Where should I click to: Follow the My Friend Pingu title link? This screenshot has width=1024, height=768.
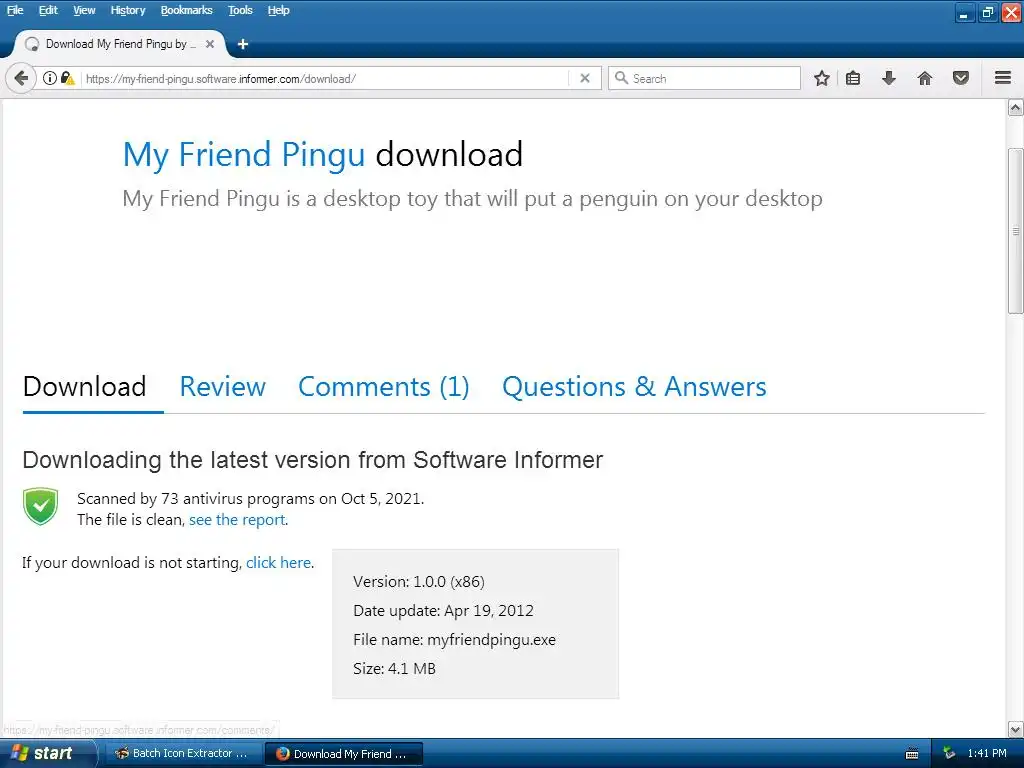[244, 155]
